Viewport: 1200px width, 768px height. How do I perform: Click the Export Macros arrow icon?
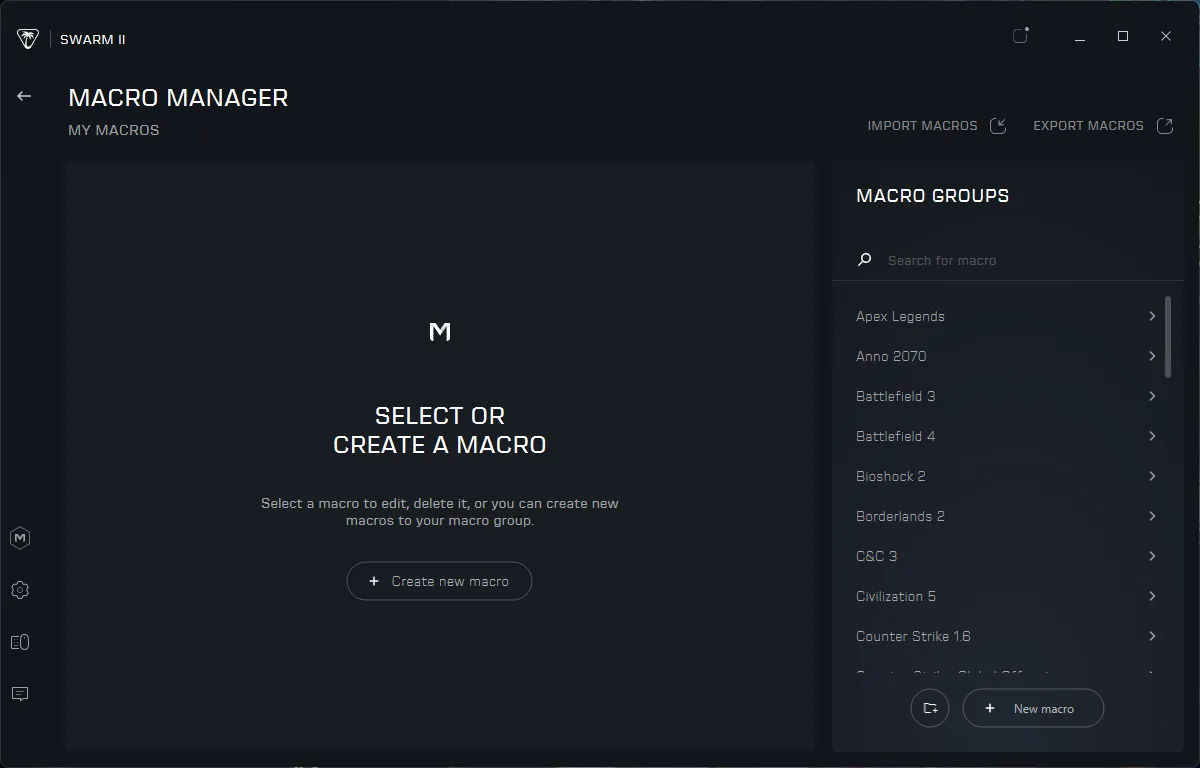(x=1164, y=126)
